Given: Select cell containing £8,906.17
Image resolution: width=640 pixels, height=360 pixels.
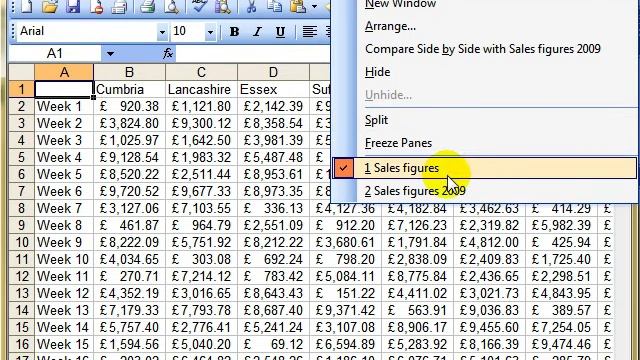Looking at the screenshot, I should [x=417, y=327].
